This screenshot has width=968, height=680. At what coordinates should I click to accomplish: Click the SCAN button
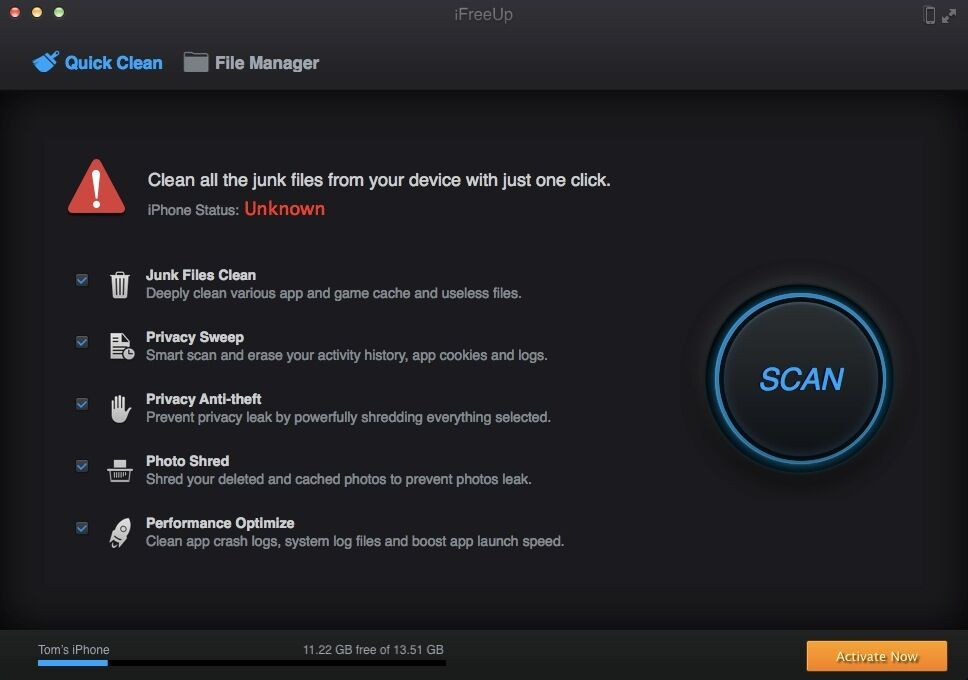click(x=800, y=379)
